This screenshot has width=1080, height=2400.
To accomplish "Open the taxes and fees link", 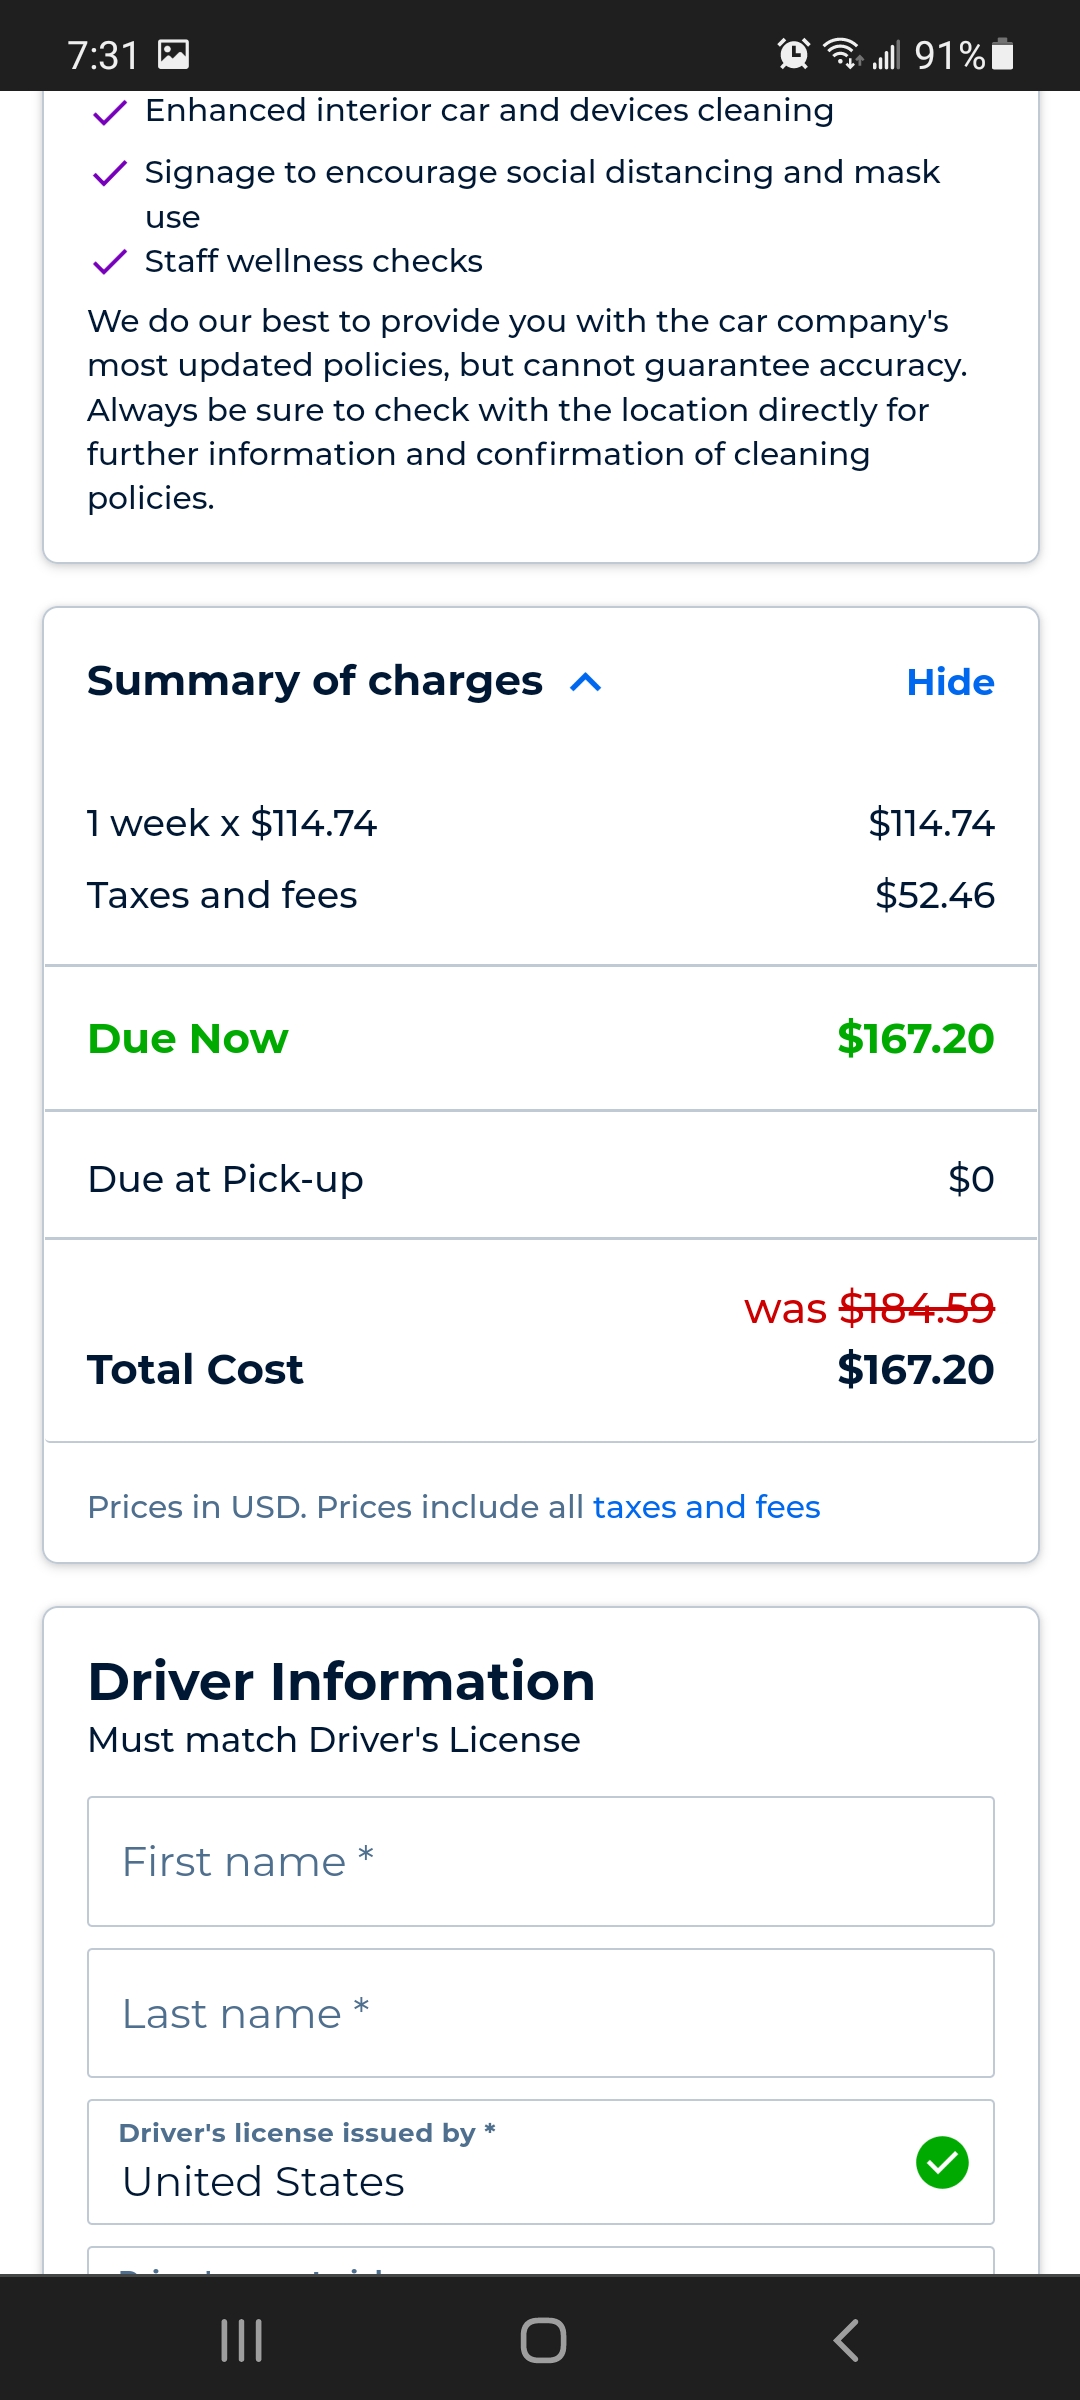I will pos(706,1506).
